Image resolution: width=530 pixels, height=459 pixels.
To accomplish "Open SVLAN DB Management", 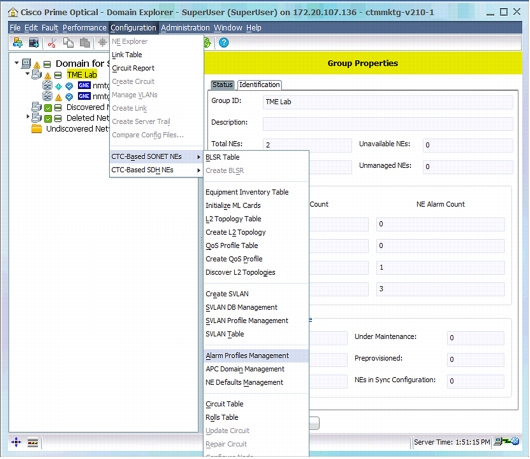I will 257,307.
